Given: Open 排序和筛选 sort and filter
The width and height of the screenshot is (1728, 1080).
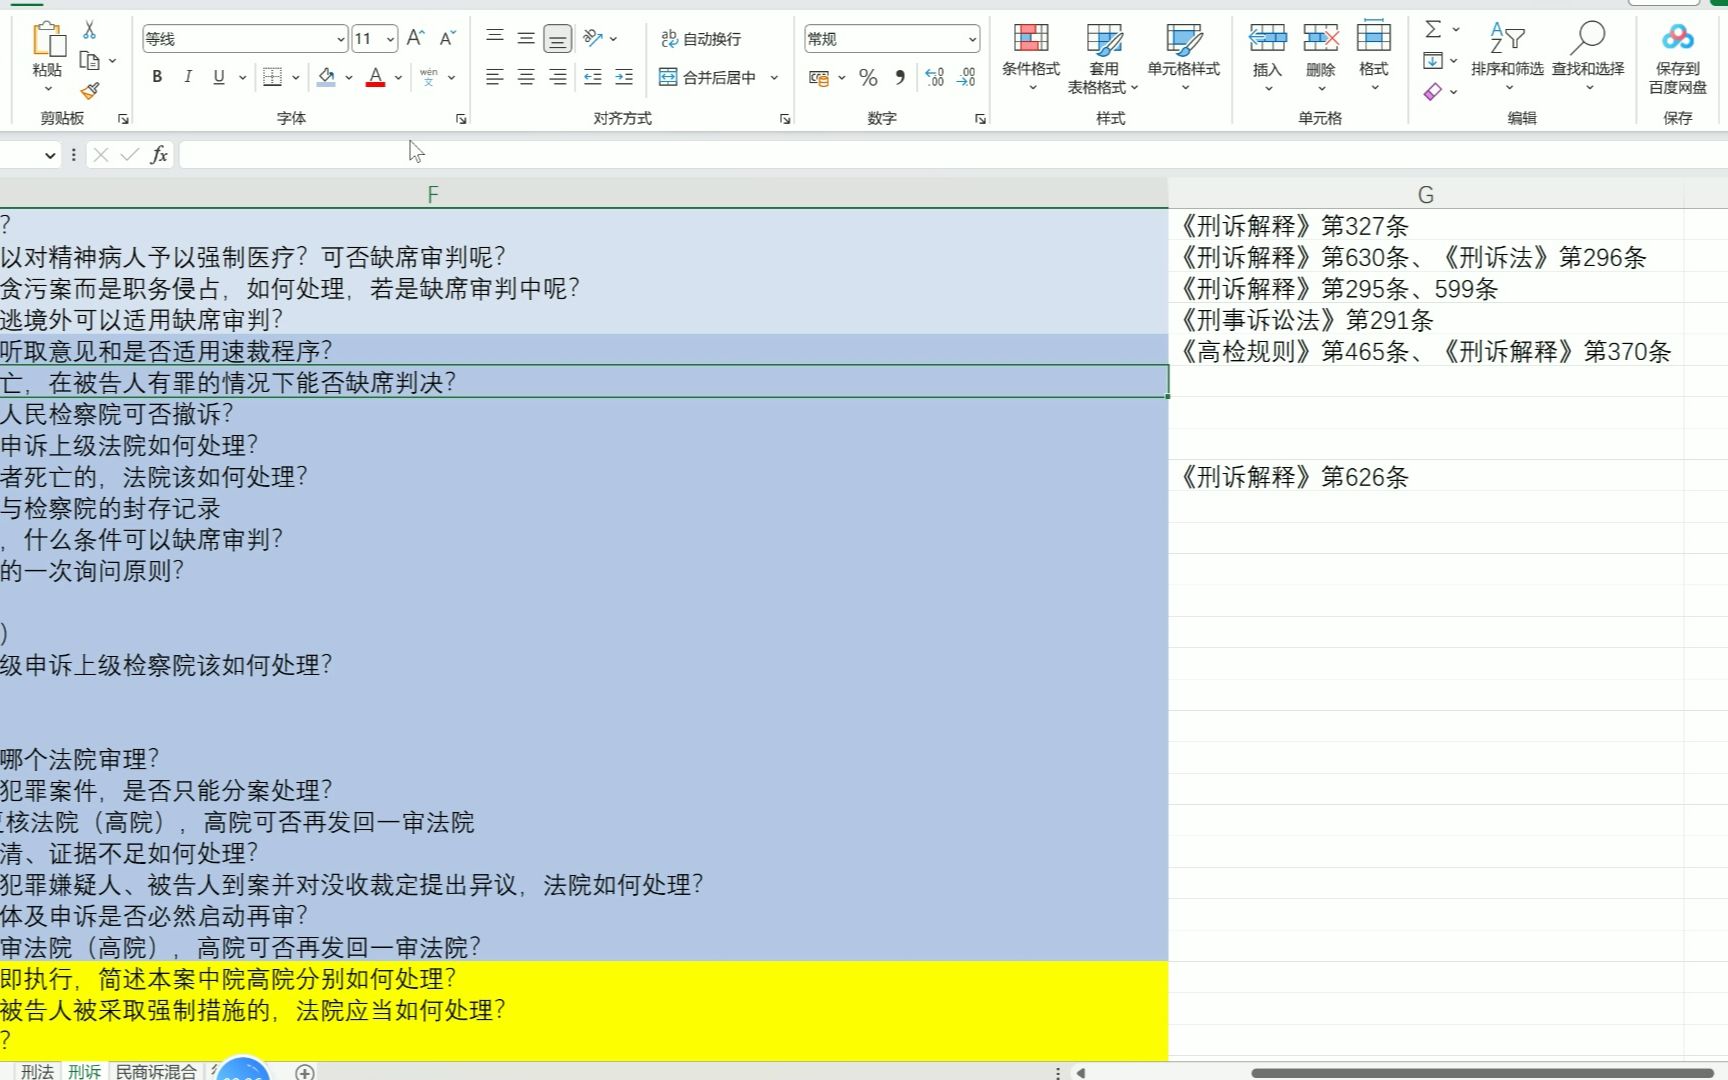Looking at the screenshot, I should pos(1507,57).
